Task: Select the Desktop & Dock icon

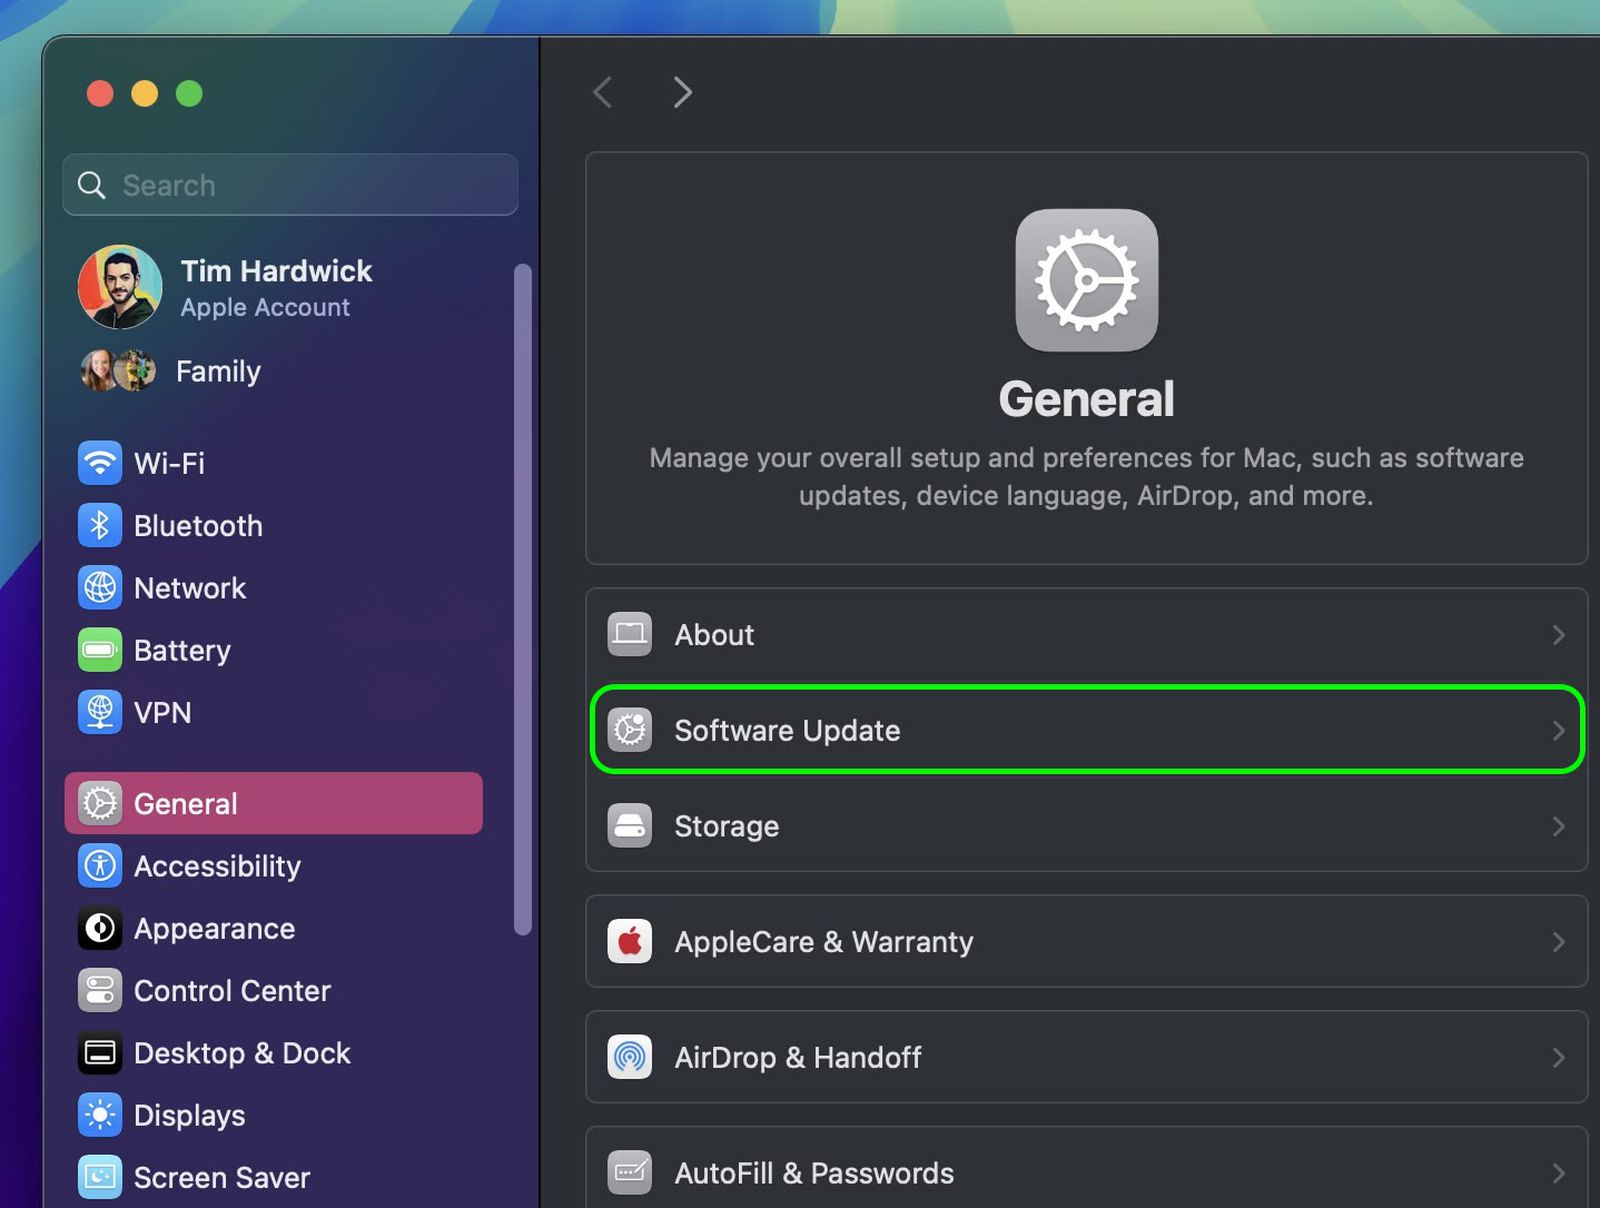Action: [100, 1053]
